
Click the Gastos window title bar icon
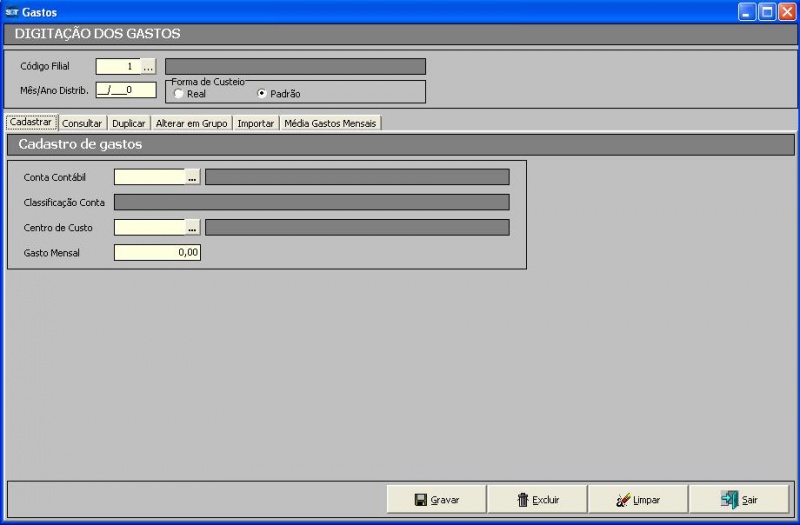point(11,12)
